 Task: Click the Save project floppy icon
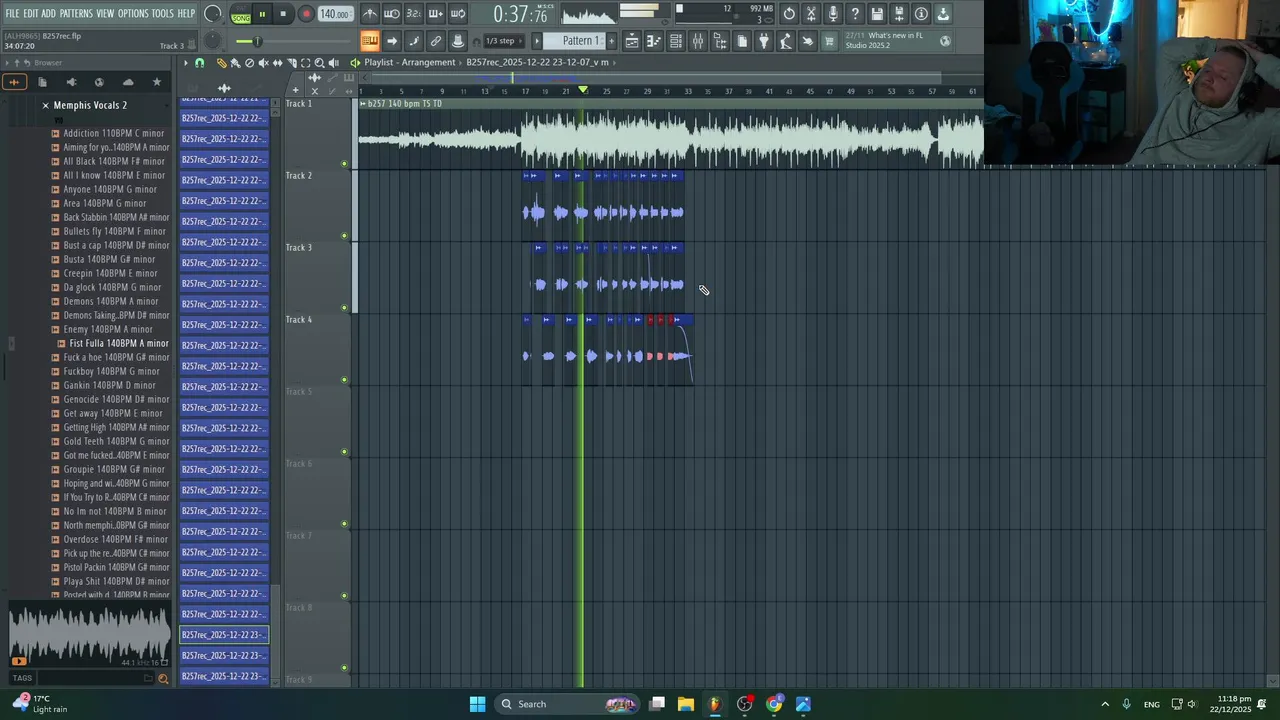(x=877, y=14)
